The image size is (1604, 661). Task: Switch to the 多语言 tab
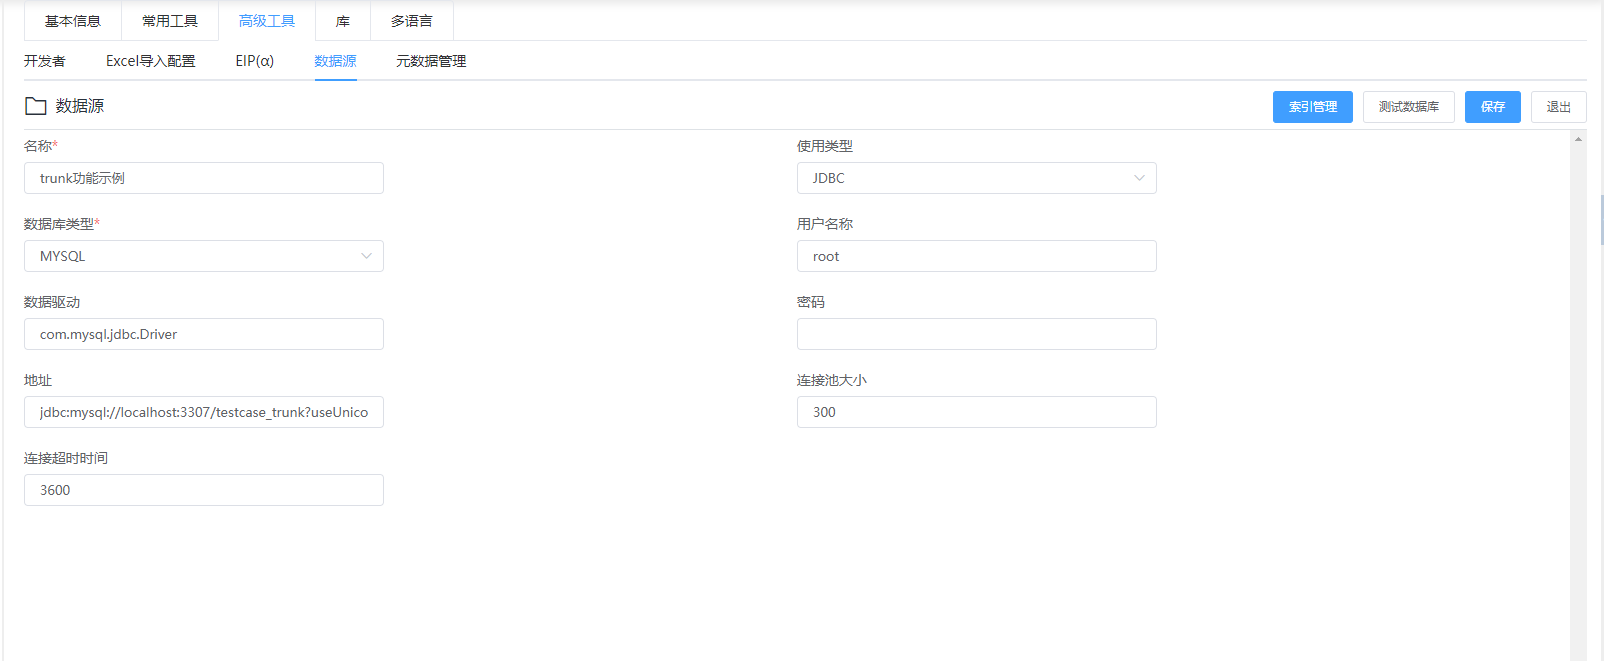(x=412, y=21)
